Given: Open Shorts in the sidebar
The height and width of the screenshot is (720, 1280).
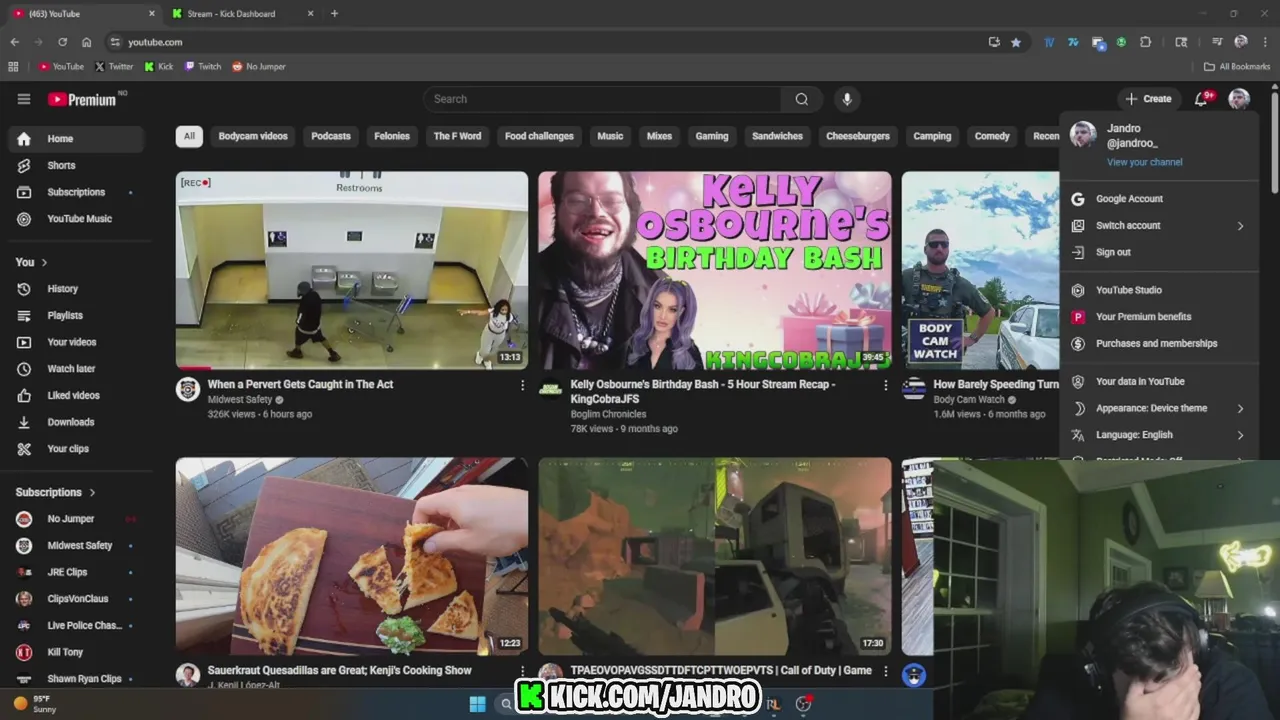Looking at the screenshot, I should pos(76,165).
